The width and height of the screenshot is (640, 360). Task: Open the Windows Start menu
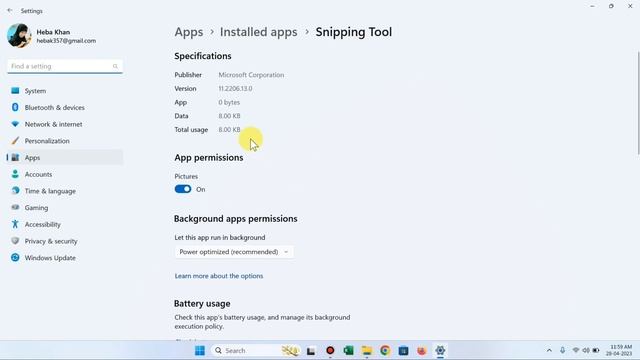click(200, 351)
